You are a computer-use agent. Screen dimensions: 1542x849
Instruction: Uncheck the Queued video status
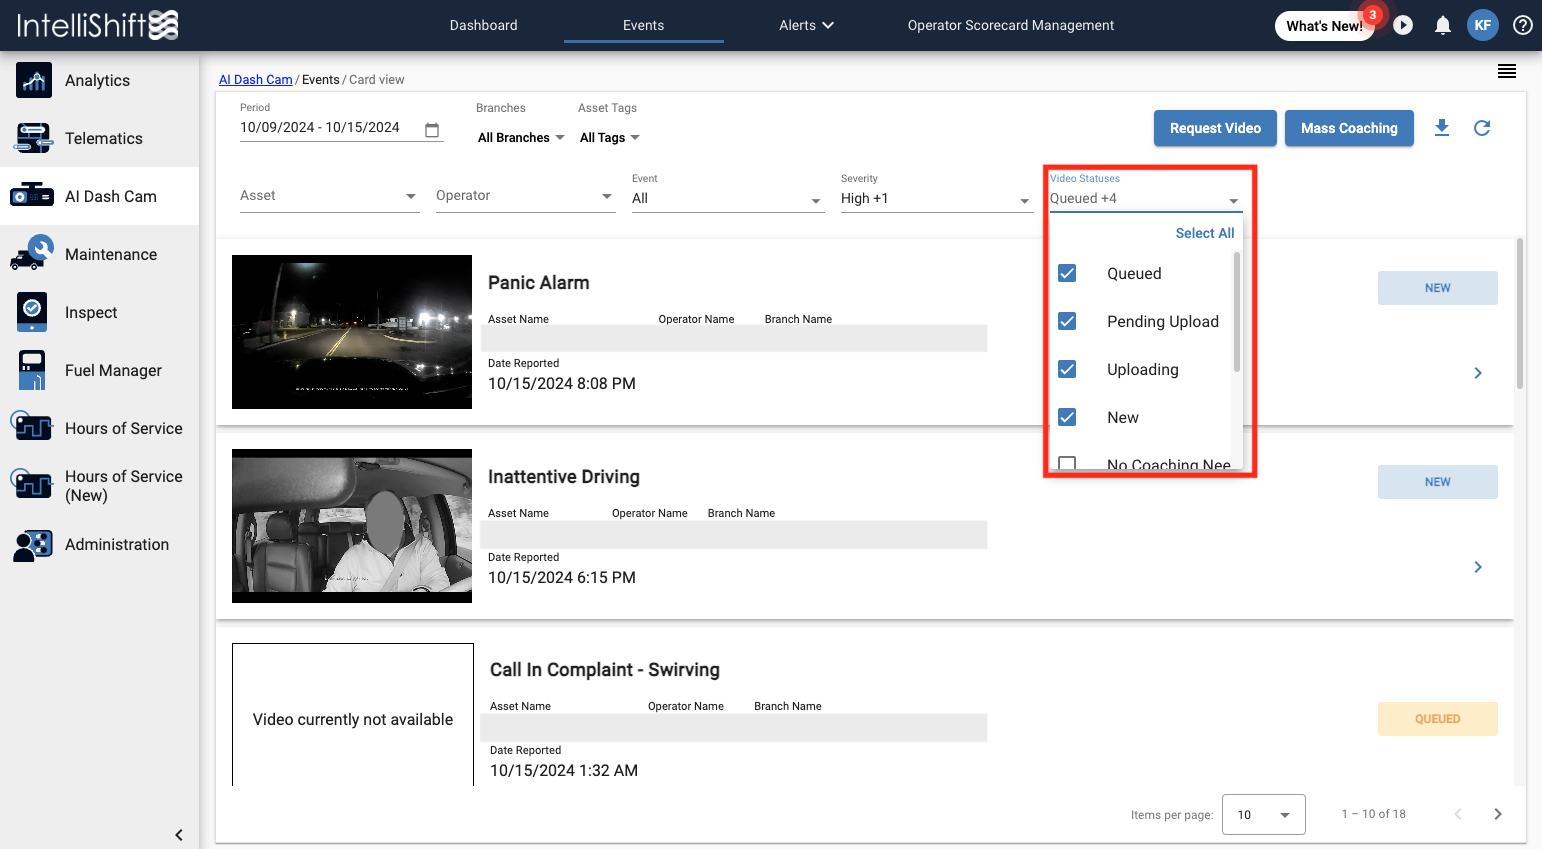(1067, 274)
